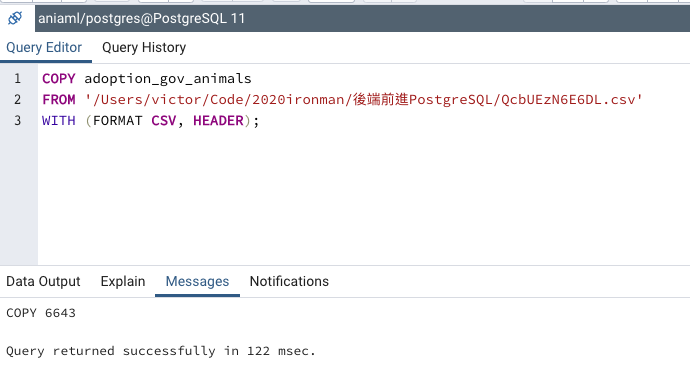The image size is (690, 383).
Task: Switch to the Notifications tab
Action: [289, 281]
